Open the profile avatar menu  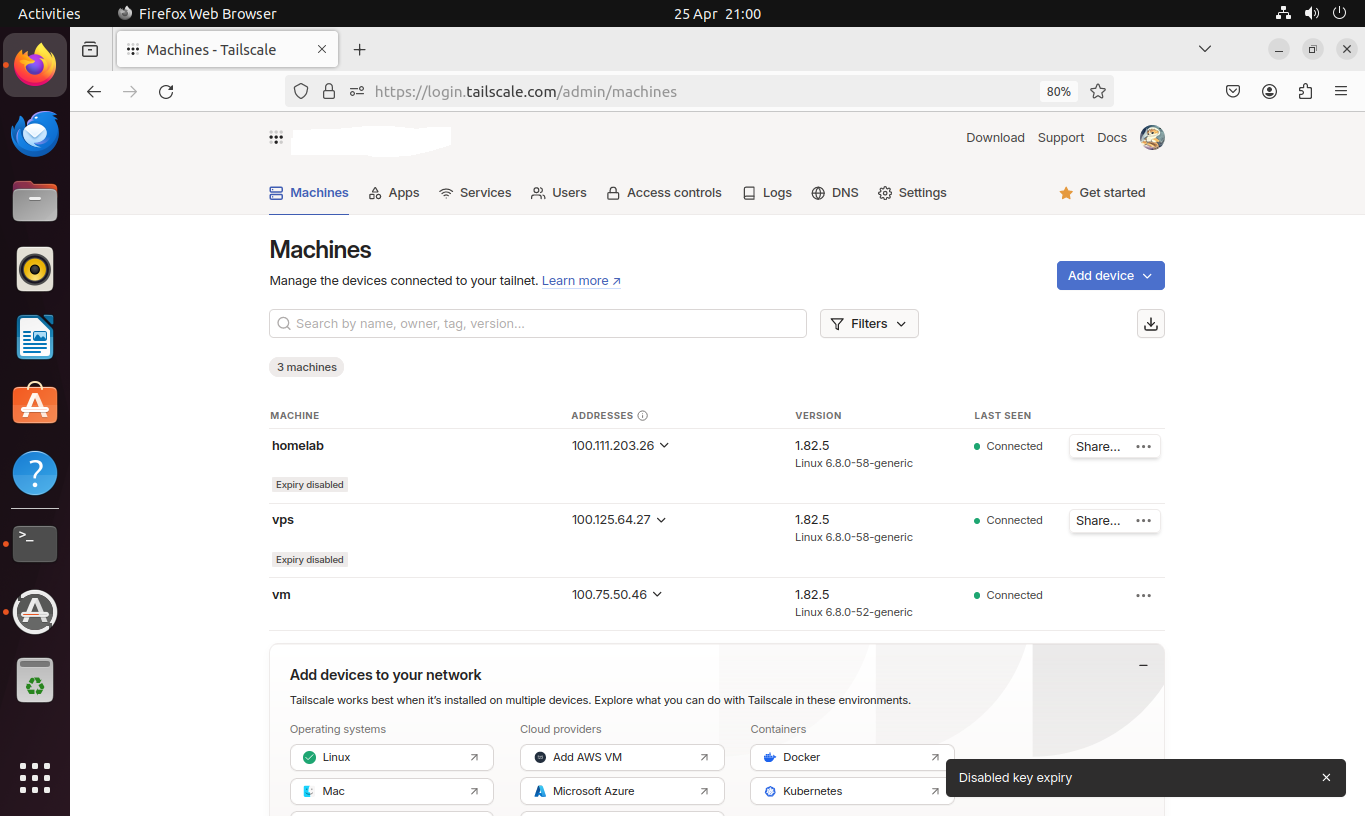click(1151, 138)
